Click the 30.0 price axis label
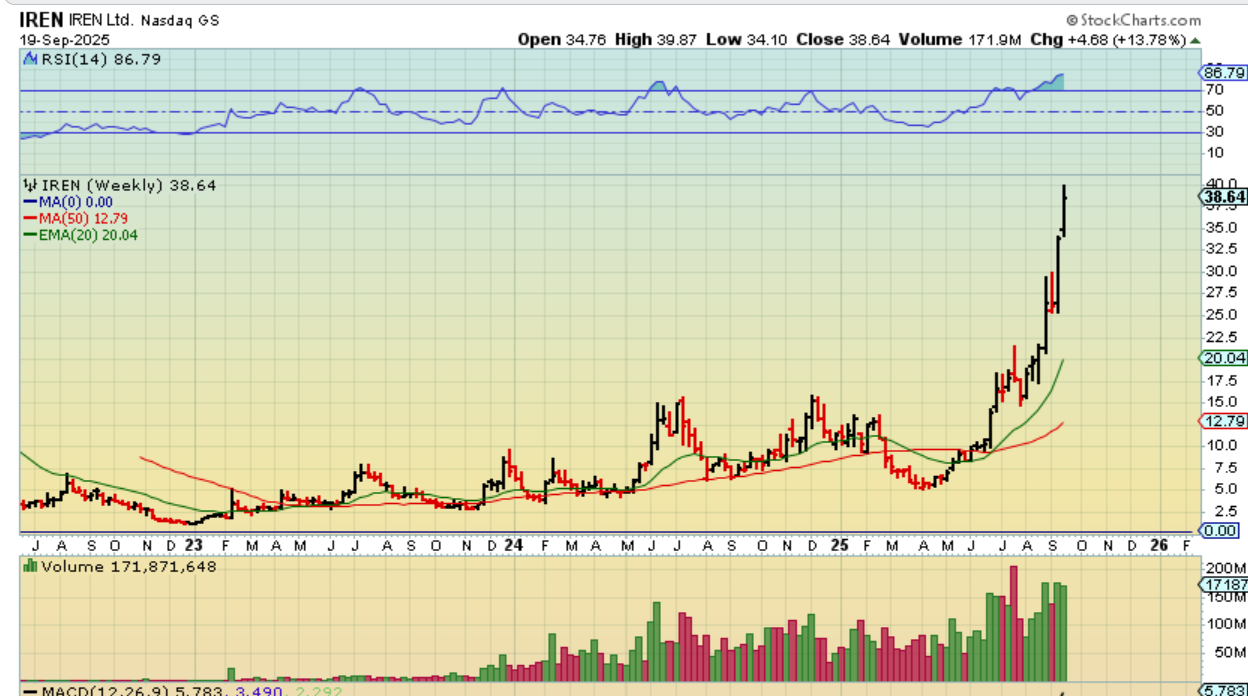The height and width of the screenshot is (696, 1248). tap(1221, 271)
